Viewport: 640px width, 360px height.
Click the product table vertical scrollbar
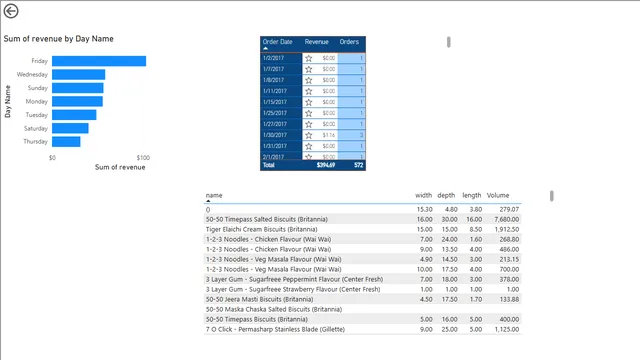(551, 196)
